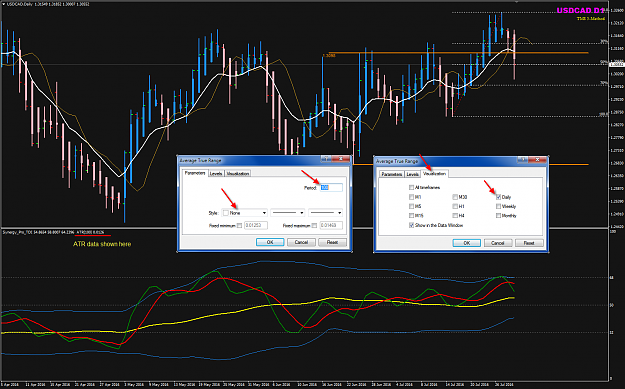The image size is (625, 389).
Task: Select the active Visualization tab in timeframes dialog
Action: [434, 174]
